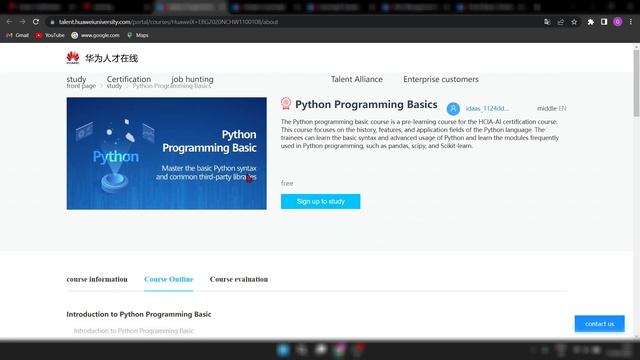Open the translate page icon
Screen dimensions: 640x360
pyautogui.click(x=547, y=22)
